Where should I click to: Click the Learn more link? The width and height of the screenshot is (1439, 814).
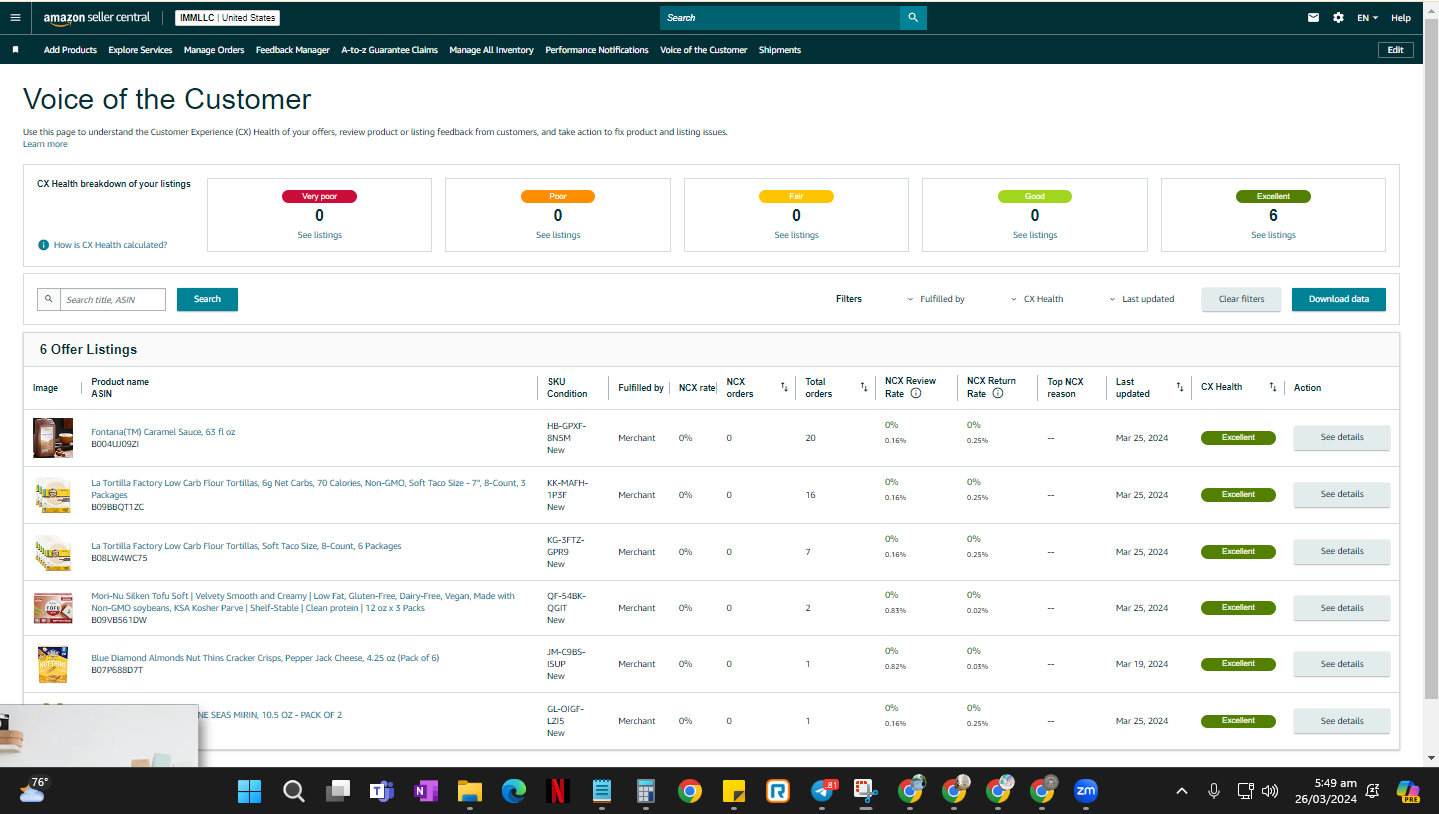(x=45, y=144)
